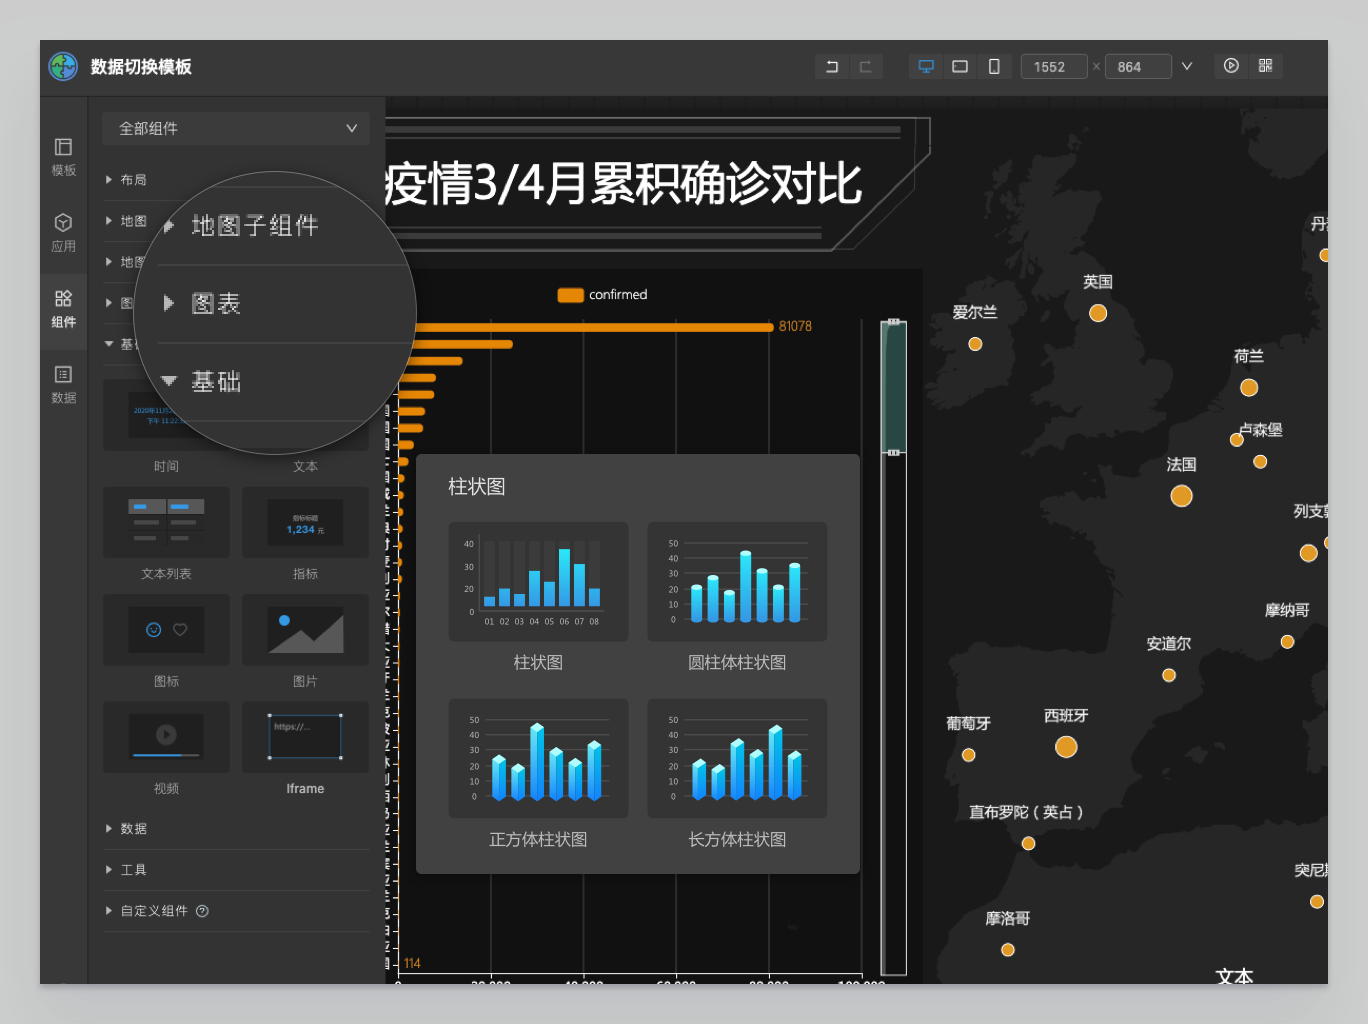Click the redo arrow icon
Image resolution: width=1368 pixels, height=1024 pixels.
[866, 66]
